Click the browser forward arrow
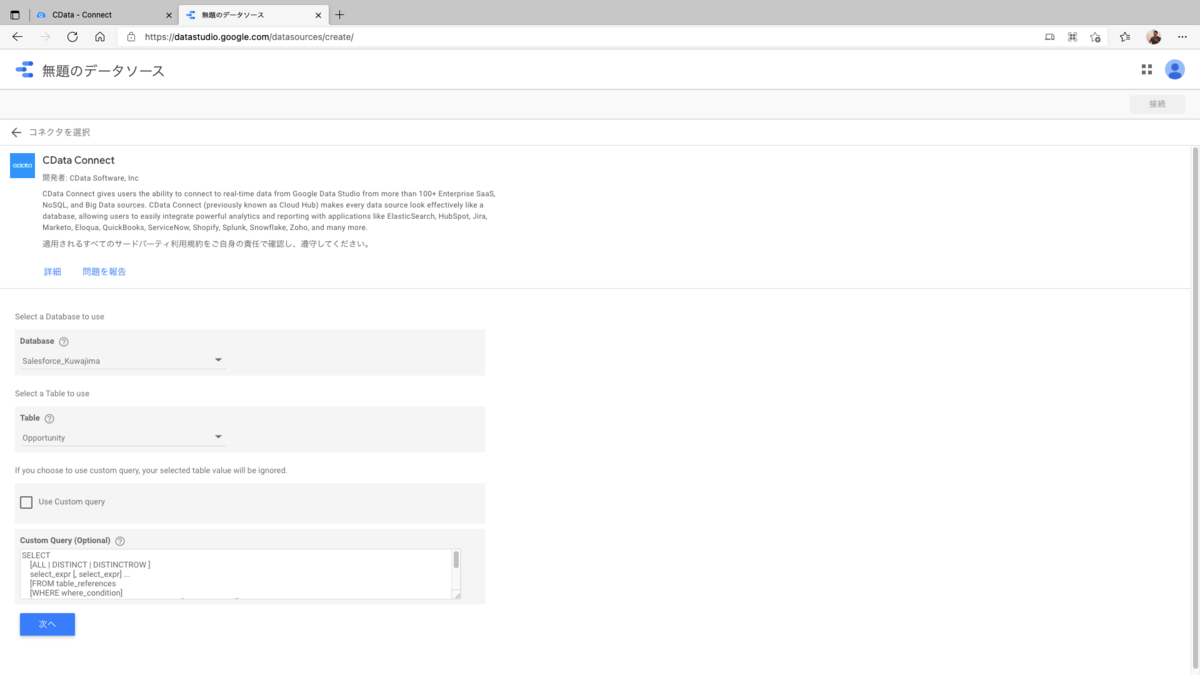This screenshot has height=675, width=1200. (x=45, y=36)
